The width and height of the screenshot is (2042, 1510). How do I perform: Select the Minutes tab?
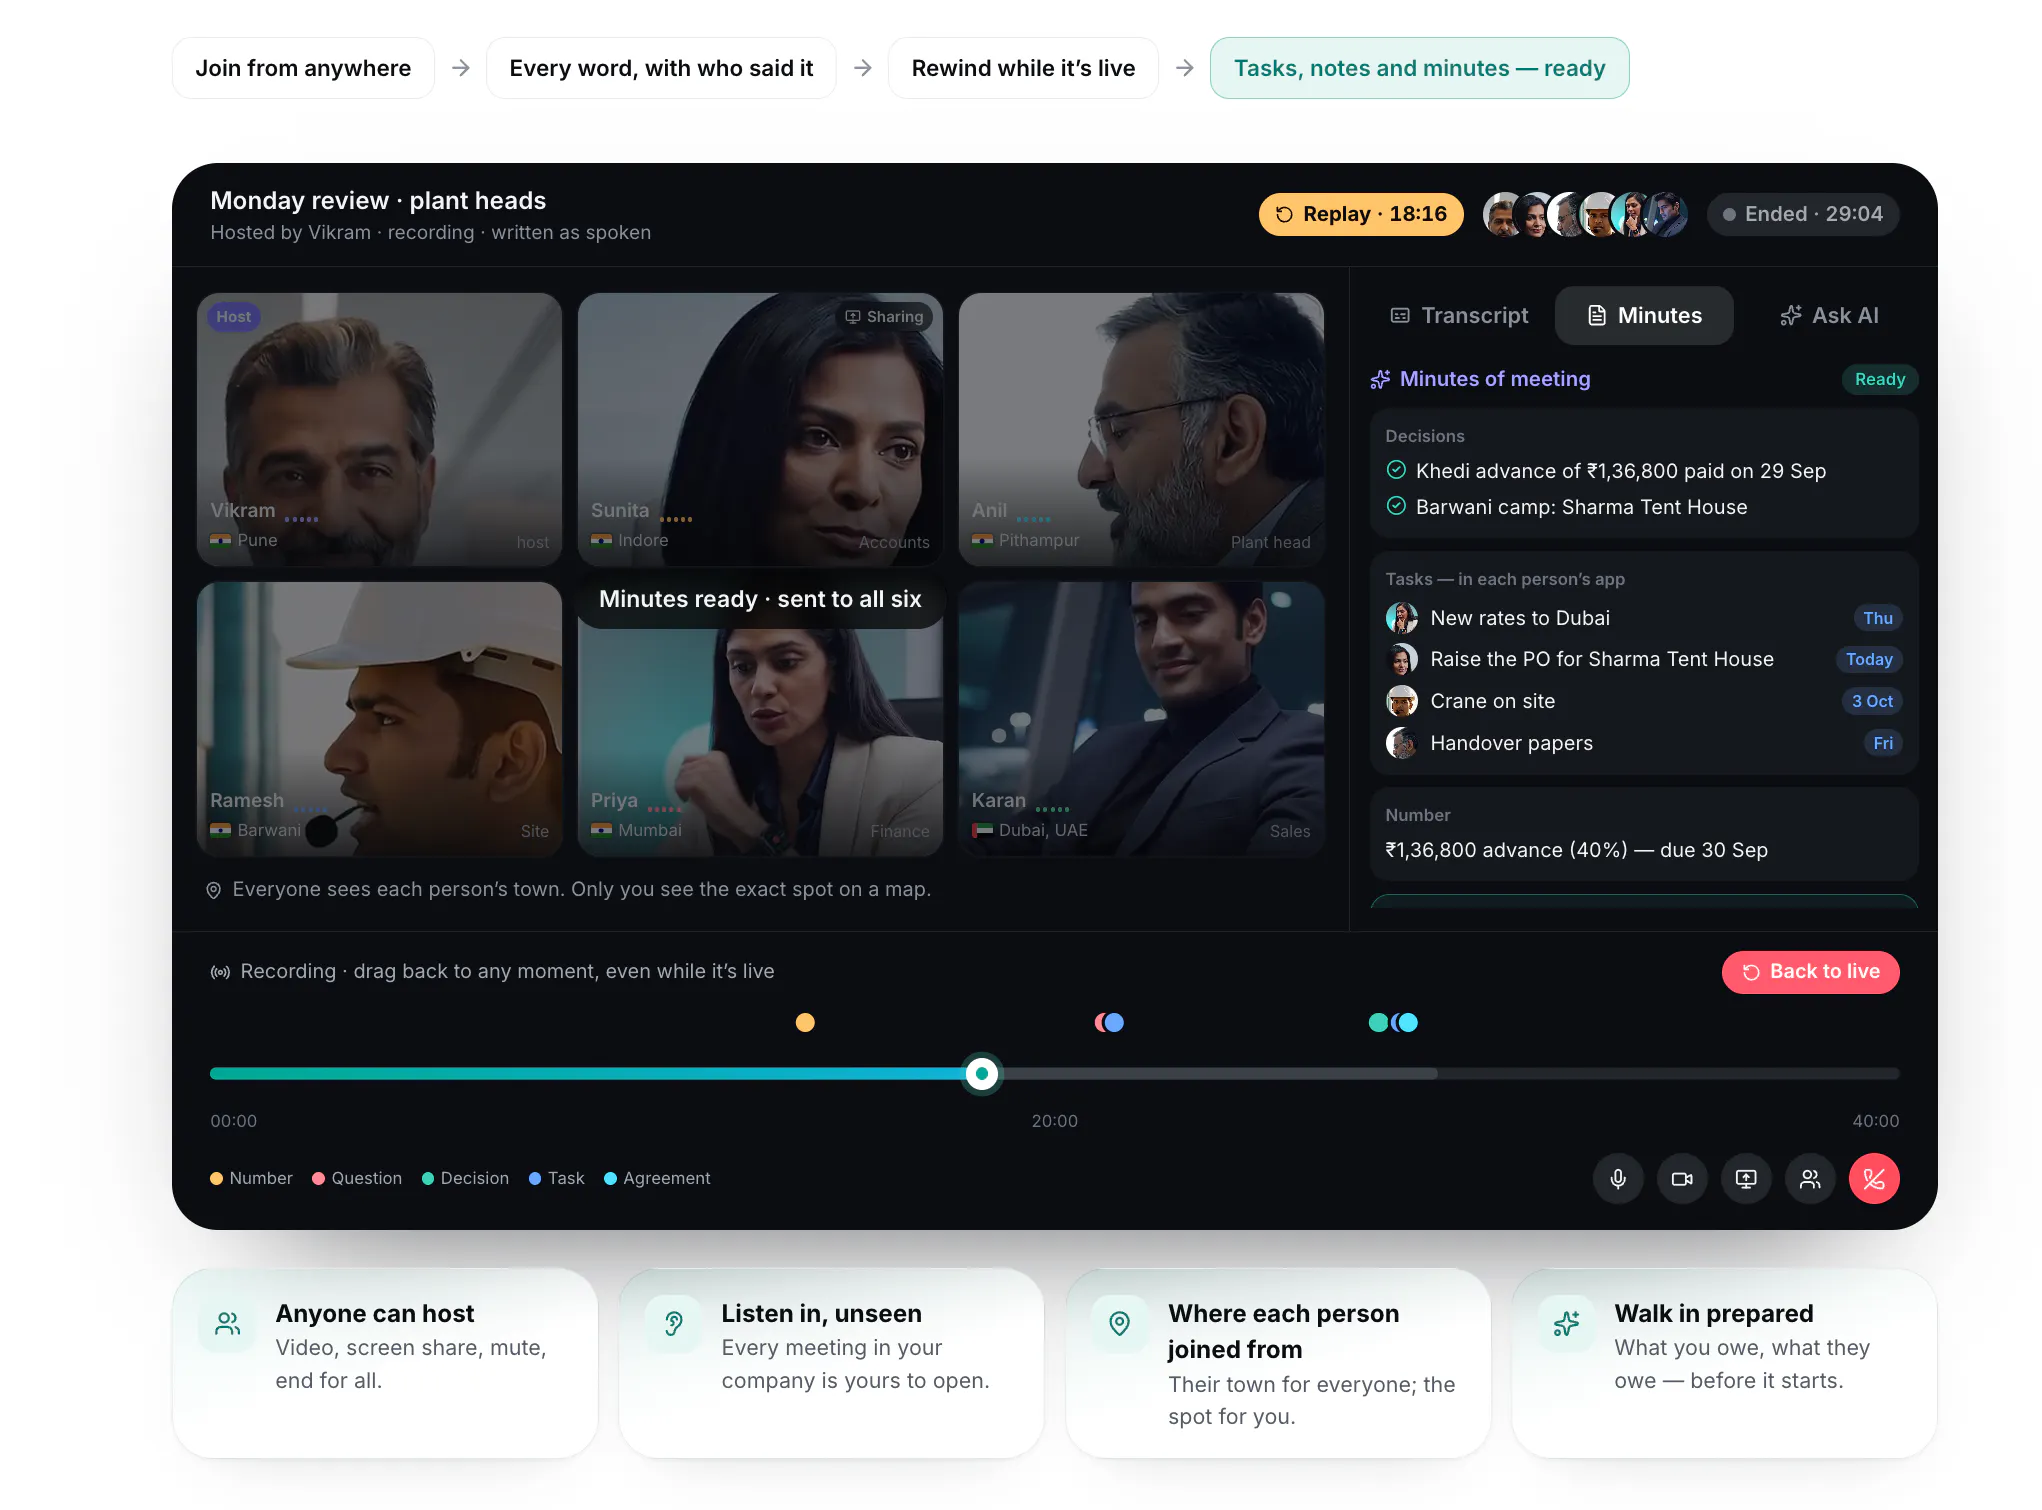coord(1644,316)
